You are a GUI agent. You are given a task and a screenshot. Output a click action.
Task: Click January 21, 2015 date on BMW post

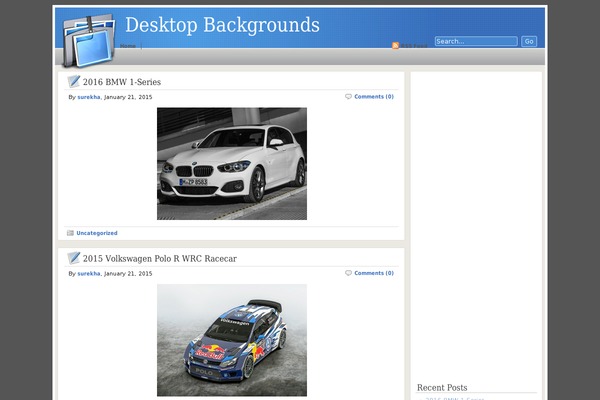pos(128,97)
